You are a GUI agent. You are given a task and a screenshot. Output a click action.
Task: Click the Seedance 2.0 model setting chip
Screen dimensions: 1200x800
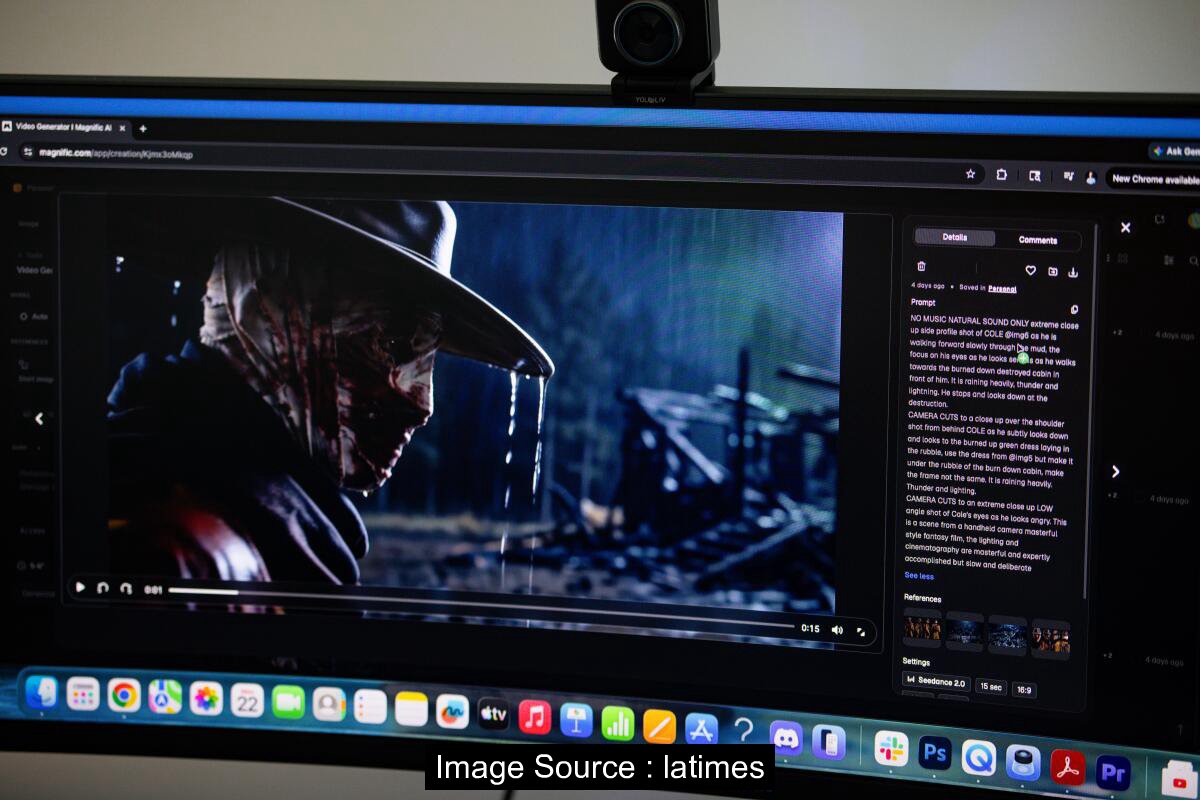coord(937,682)
